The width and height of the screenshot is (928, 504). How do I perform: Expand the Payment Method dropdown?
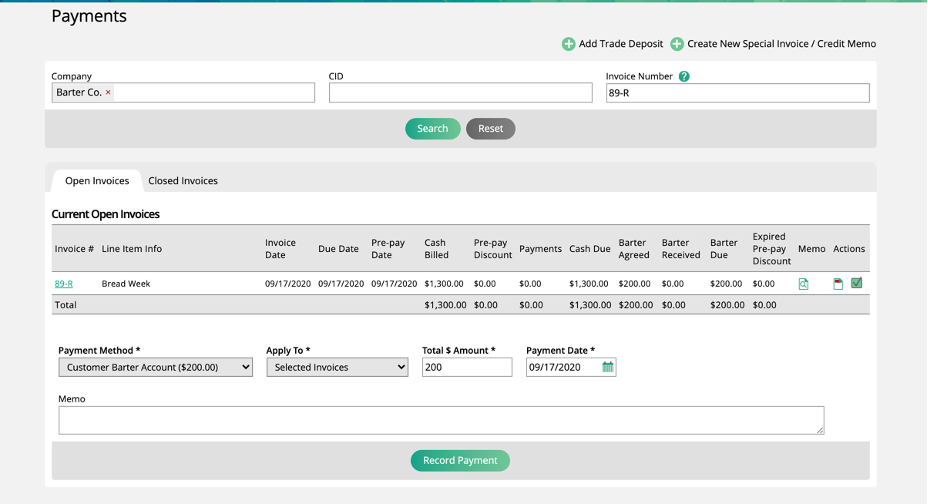click(x=155, y=367)
